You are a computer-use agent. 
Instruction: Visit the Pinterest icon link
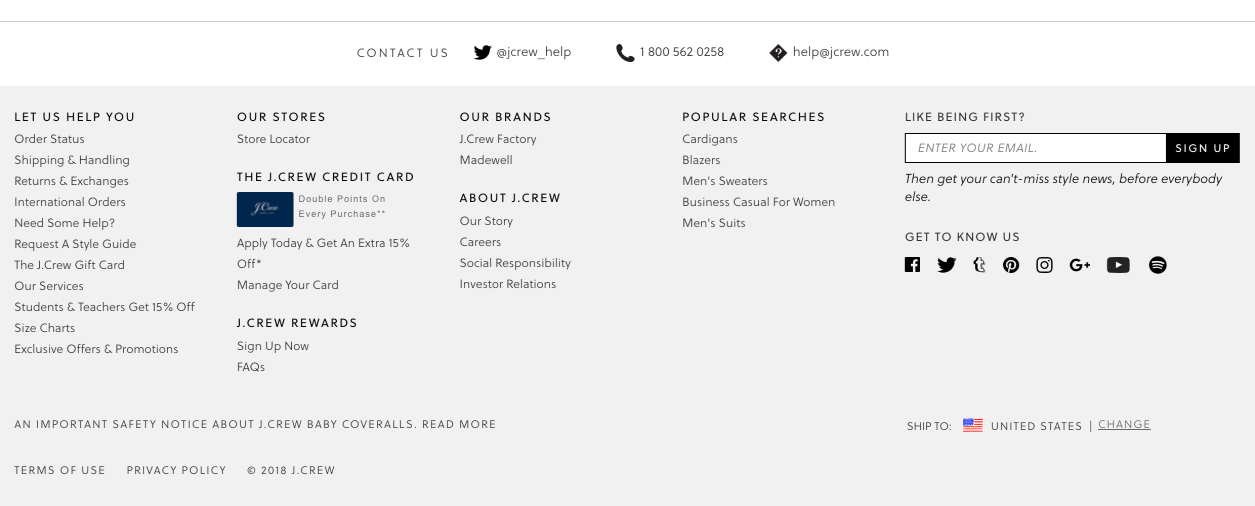[1011, 265]
